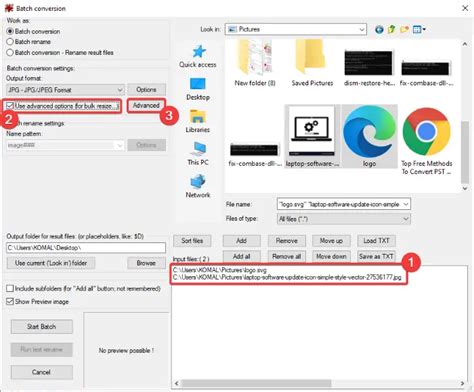Open the Files of type dropdown
474x392 pixels.
(344, 219)
